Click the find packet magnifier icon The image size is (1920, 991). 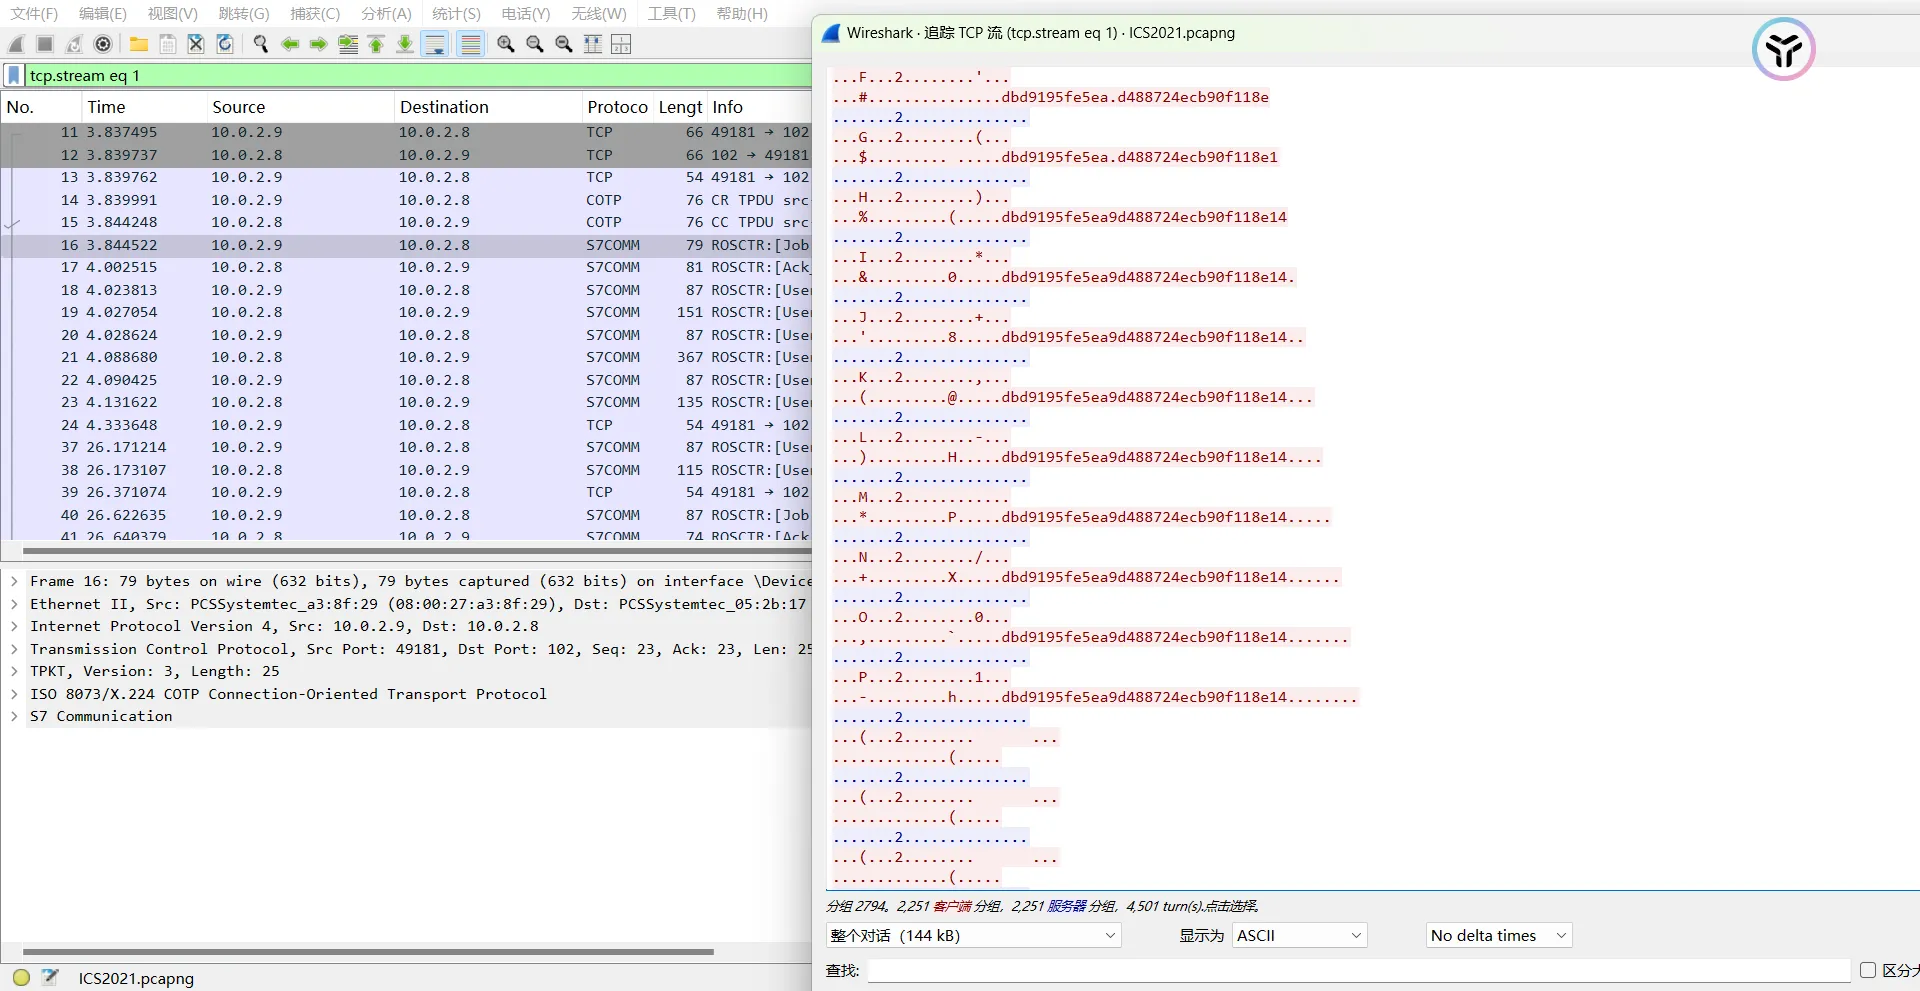pos(261,44)
